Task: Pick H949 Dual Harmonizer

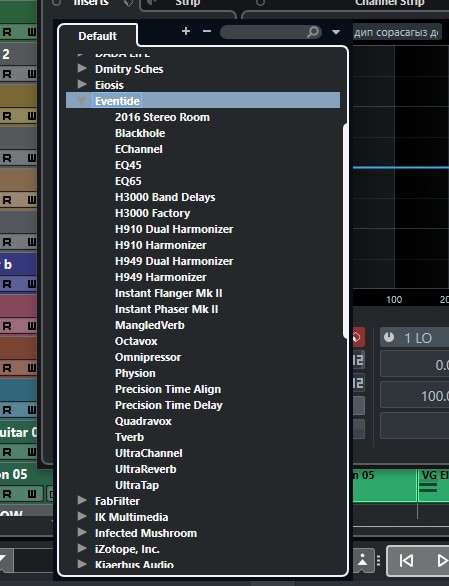Action: coord(174,261)
